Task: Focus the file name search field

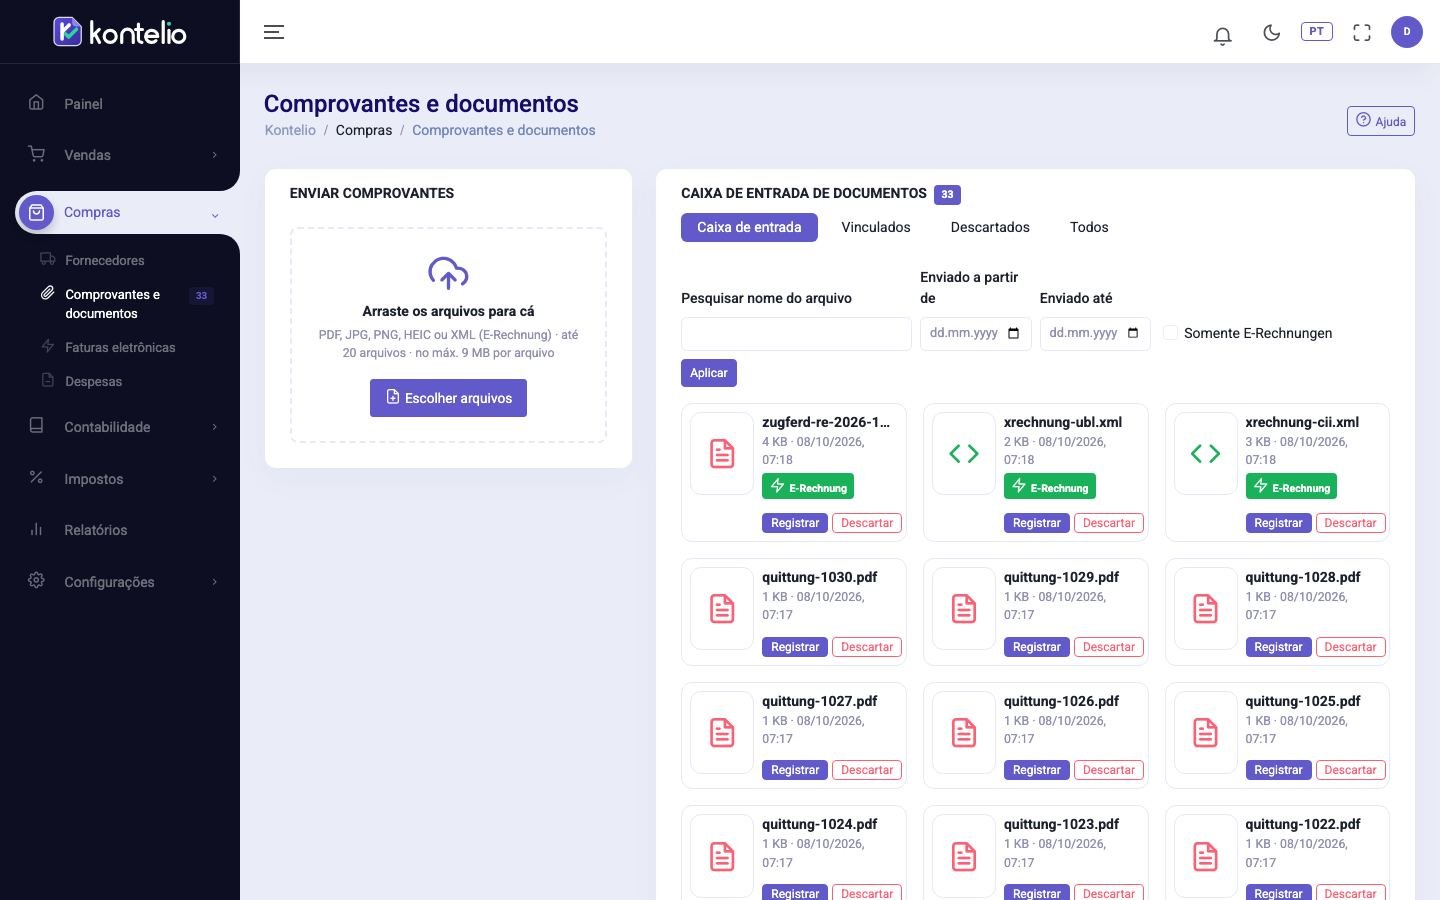Action: pyautogui.click(x=796, y=334)
